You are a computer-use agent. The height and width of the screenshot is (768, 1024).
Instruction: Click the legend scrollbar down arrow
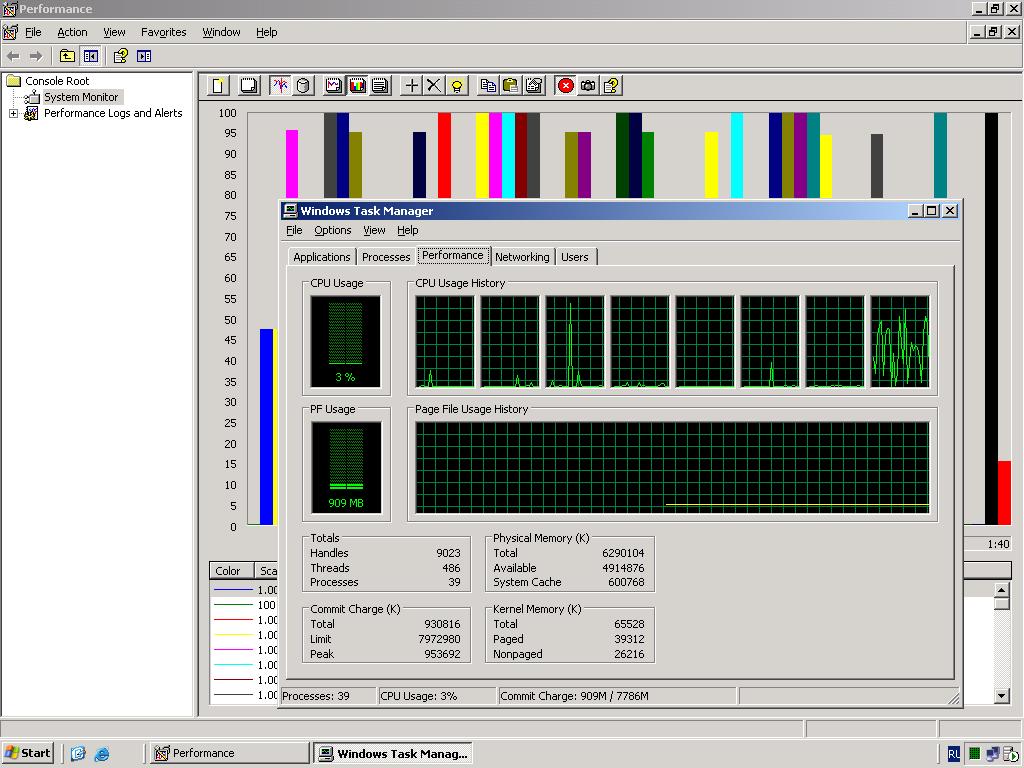(x=1002, y=696)
